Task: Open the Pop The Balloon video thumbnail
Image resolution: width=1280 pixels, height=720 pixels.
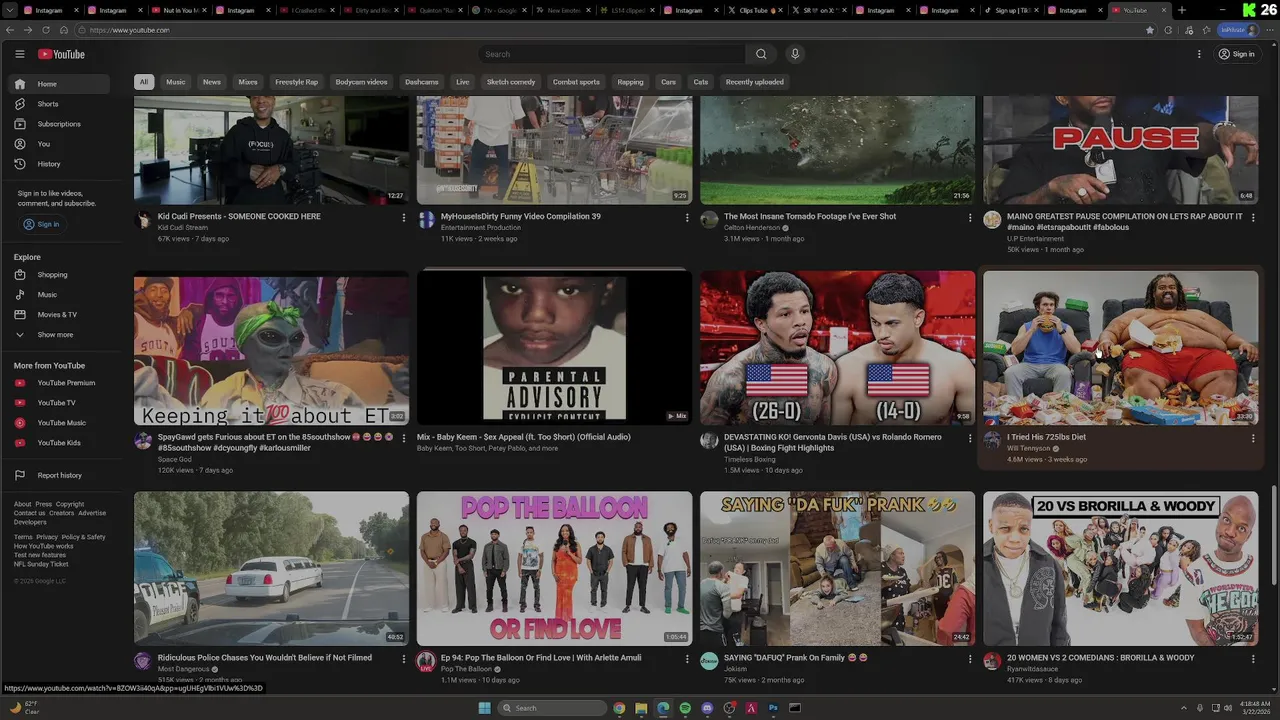Action: (x=554, y=568)
